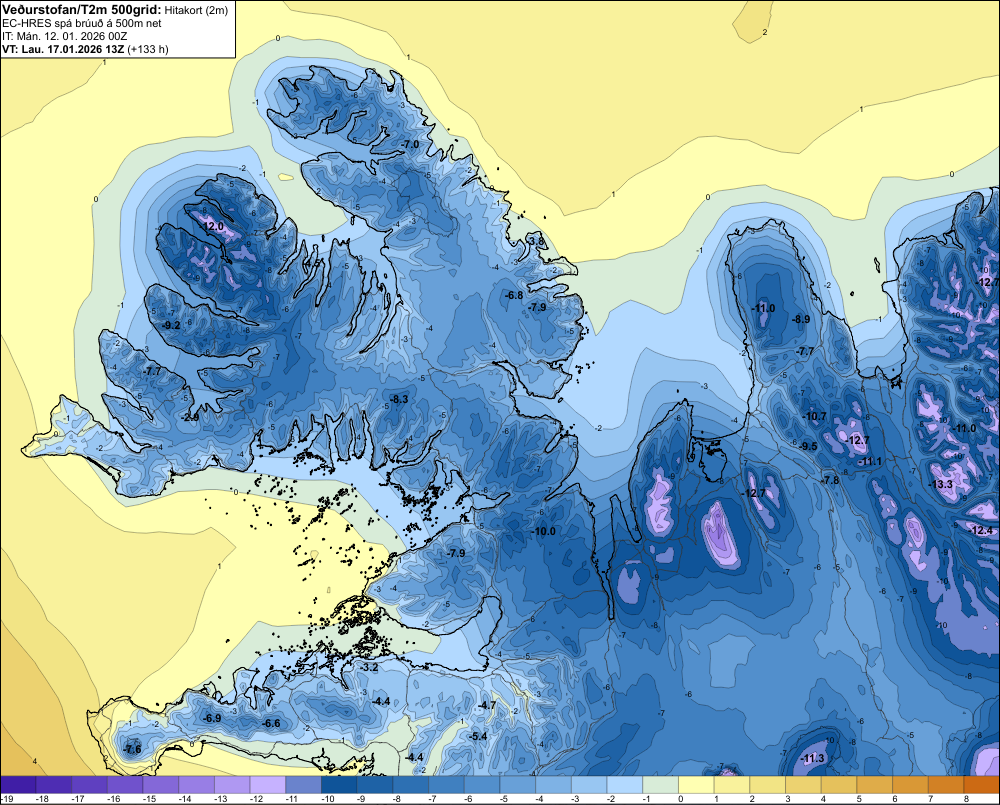This screenshot has height=805, width=1000.
Task: Click the -6.9 temperature label
Action: (212, 718)
